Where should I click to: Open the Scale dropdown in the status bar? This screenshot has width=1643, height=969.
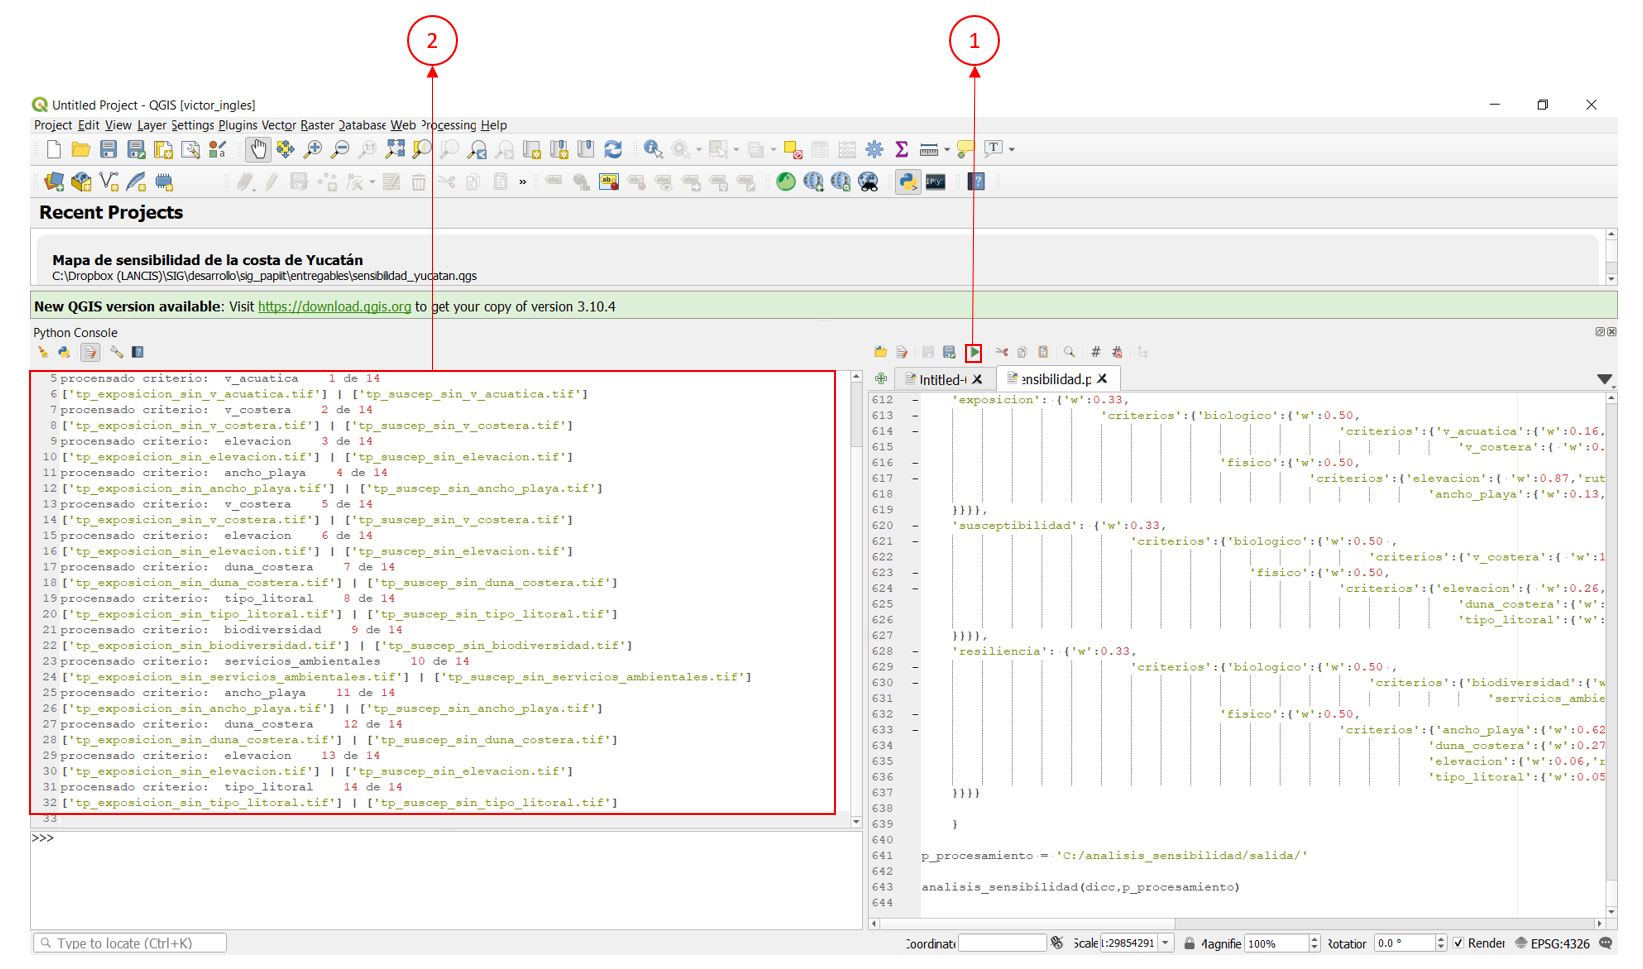(1166, 943)
